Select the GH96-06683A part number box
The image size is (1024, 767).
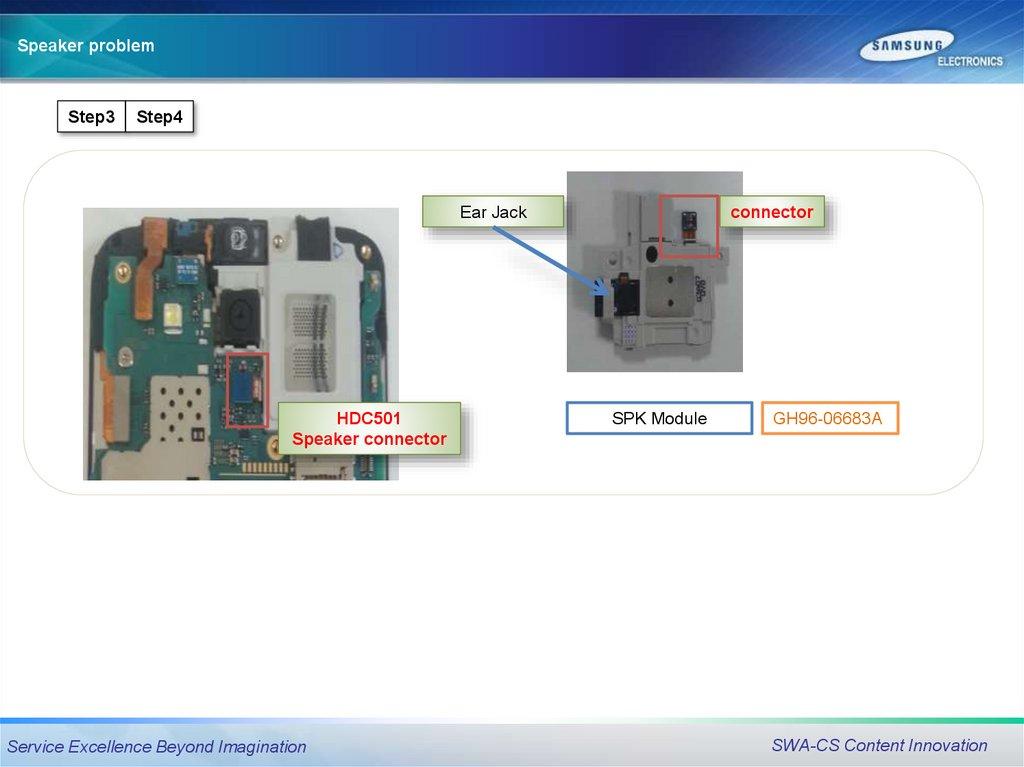[829, 418]
